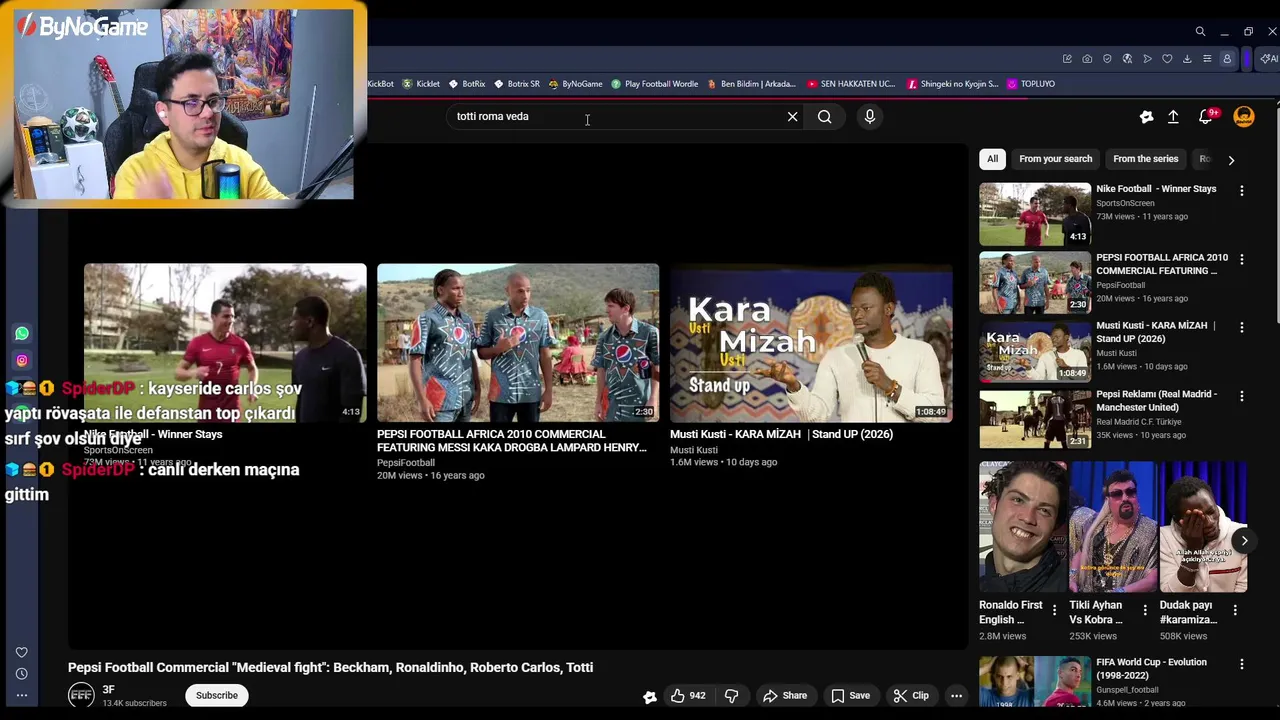Open options for Pepsi Reklamı sidebar video
1280x720 pixels.
1242,396
